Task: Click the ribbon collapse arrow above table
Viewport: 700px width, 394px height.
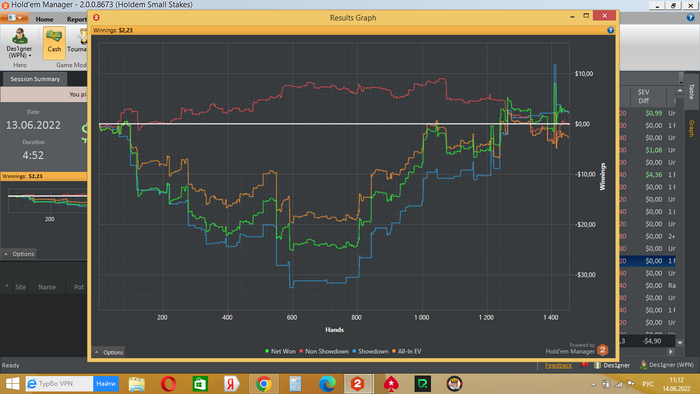Action: pyautogui.click(x=681, y=79)
